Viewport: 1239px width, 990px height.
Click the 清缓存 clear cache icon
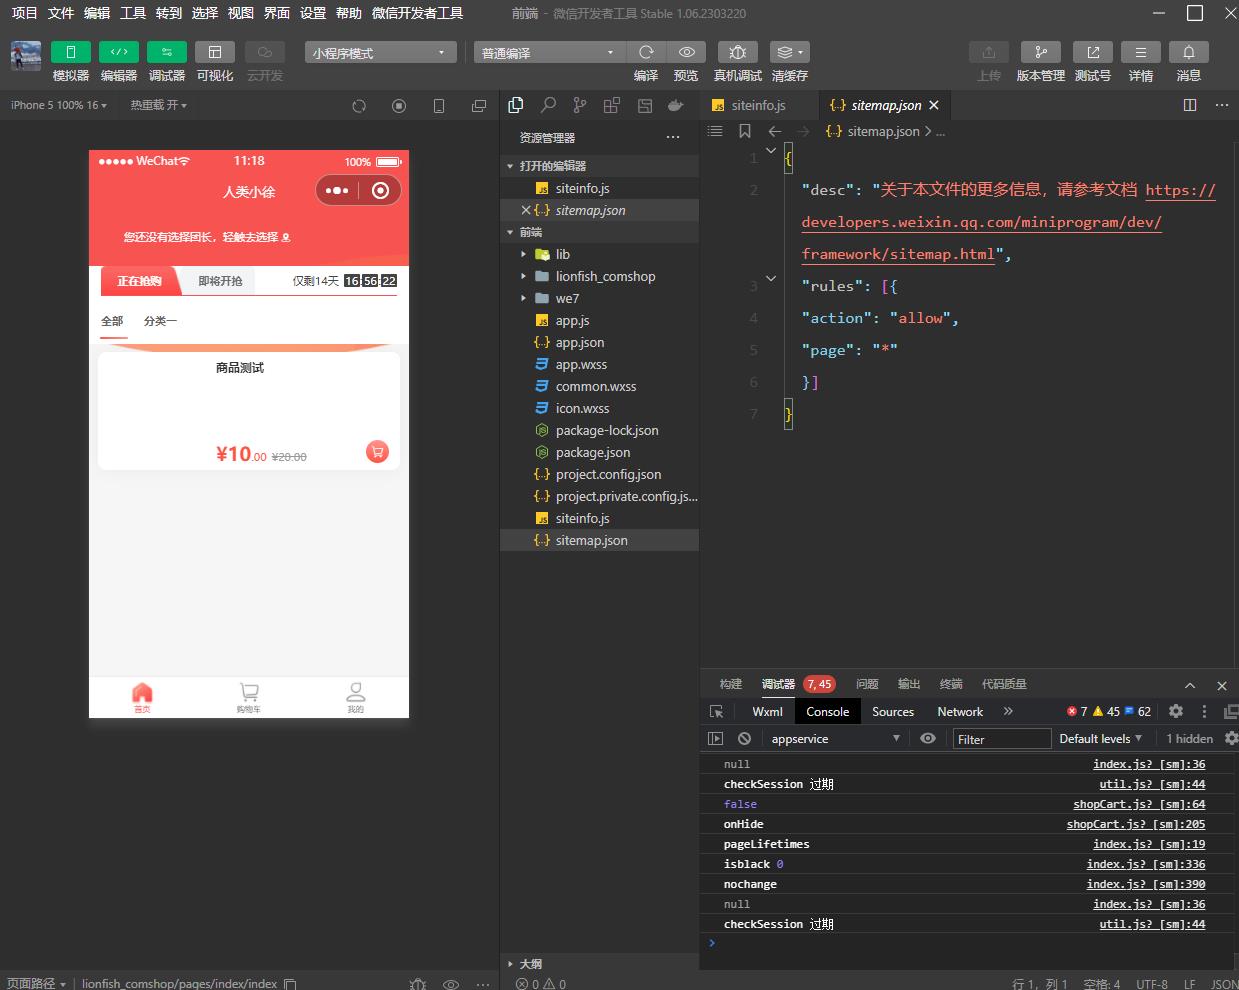coord(790,52)
